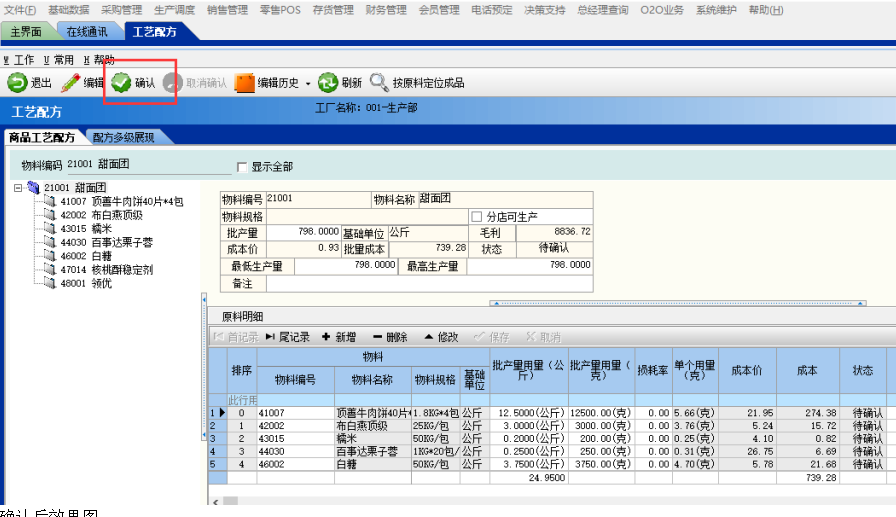Go to 首记录 first record
896x517 pixels.
click(x=235, y=337)
